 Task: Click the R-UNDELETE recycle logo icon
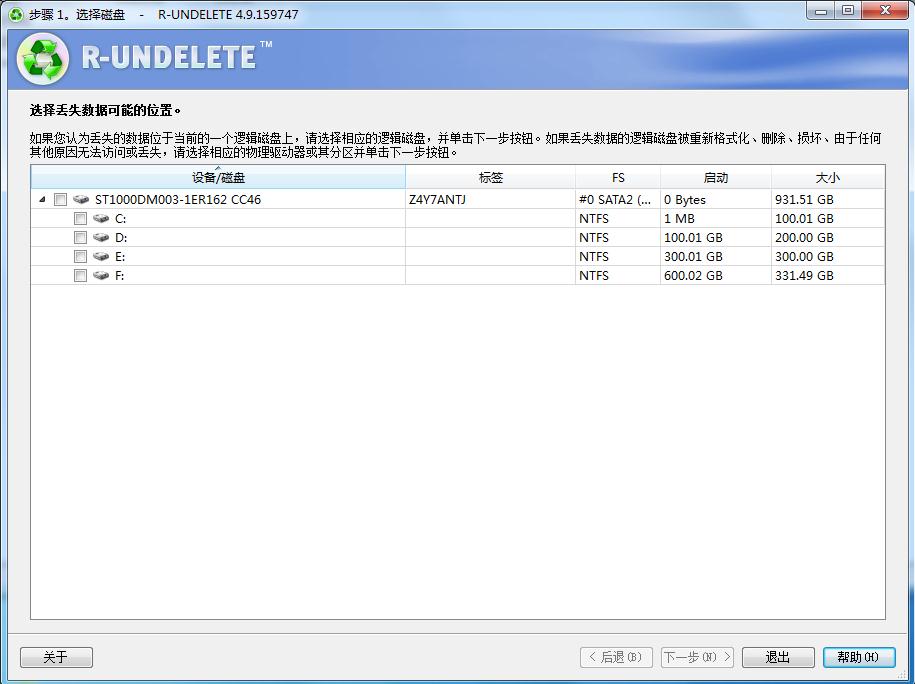(43, 59)
